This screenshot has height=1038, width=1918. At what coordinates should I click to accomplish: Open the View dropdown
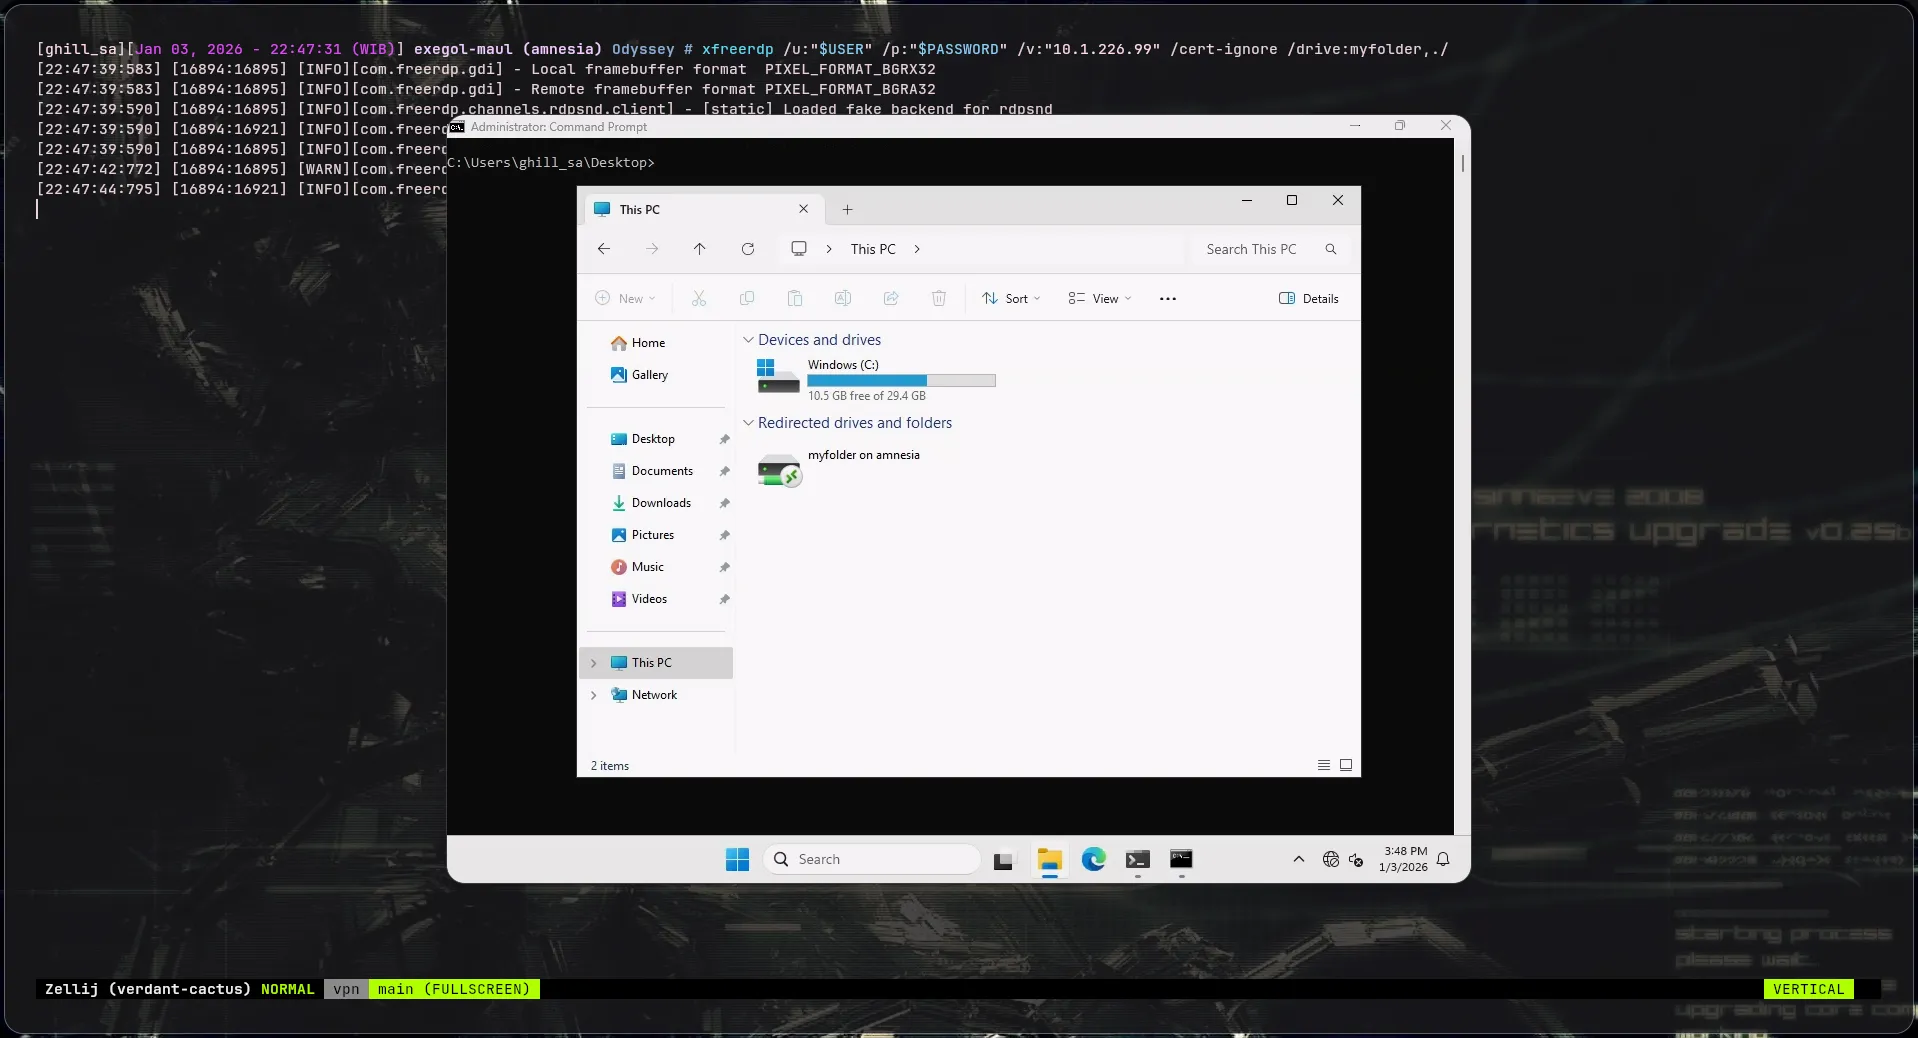[1098, 298]
